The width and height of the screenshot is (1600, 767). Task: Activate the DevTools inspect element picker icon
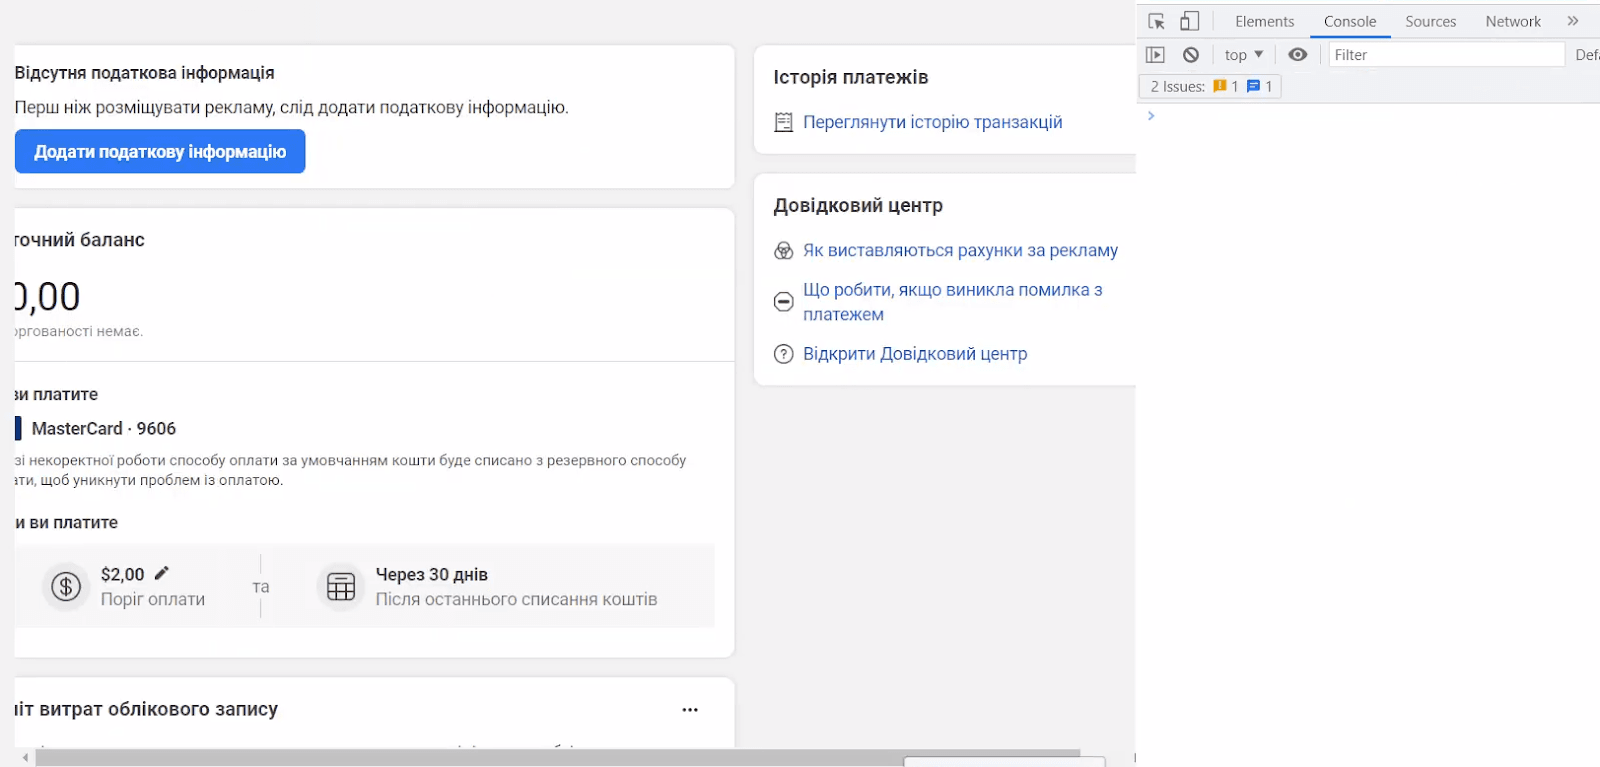pyautogui.click(x=1157, y=21)
